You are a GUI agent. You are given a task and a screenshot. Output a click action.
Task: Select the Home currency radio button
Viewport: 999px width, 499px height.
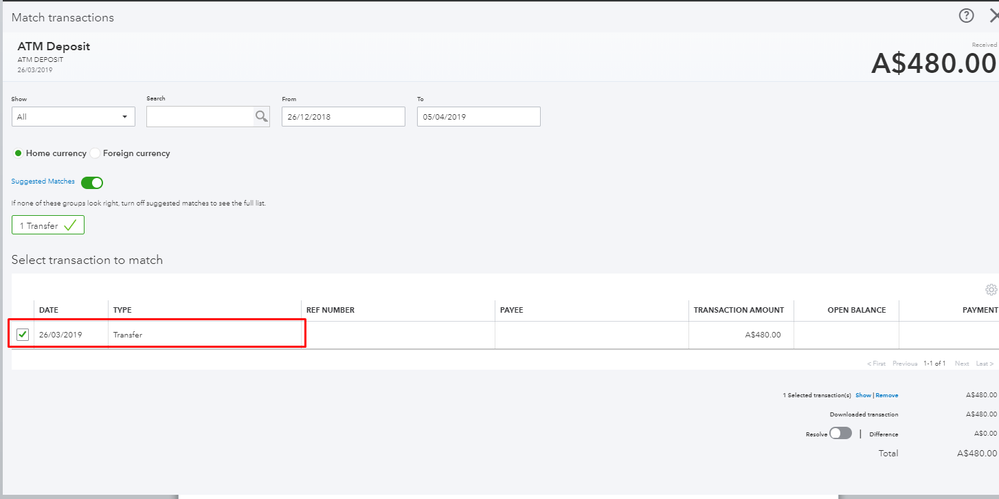coord(18,154)
